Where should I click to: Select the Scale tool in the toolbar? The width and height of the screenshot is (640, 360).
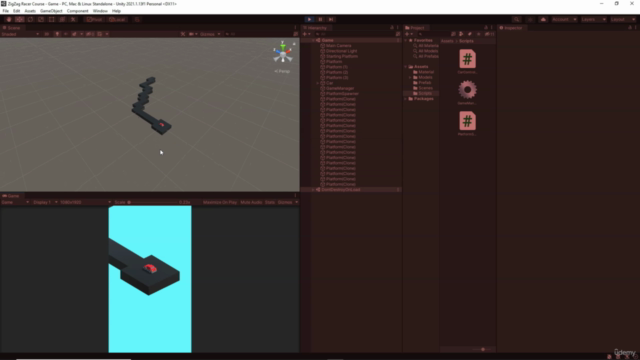pyautogui.click(x=41, y=19)
